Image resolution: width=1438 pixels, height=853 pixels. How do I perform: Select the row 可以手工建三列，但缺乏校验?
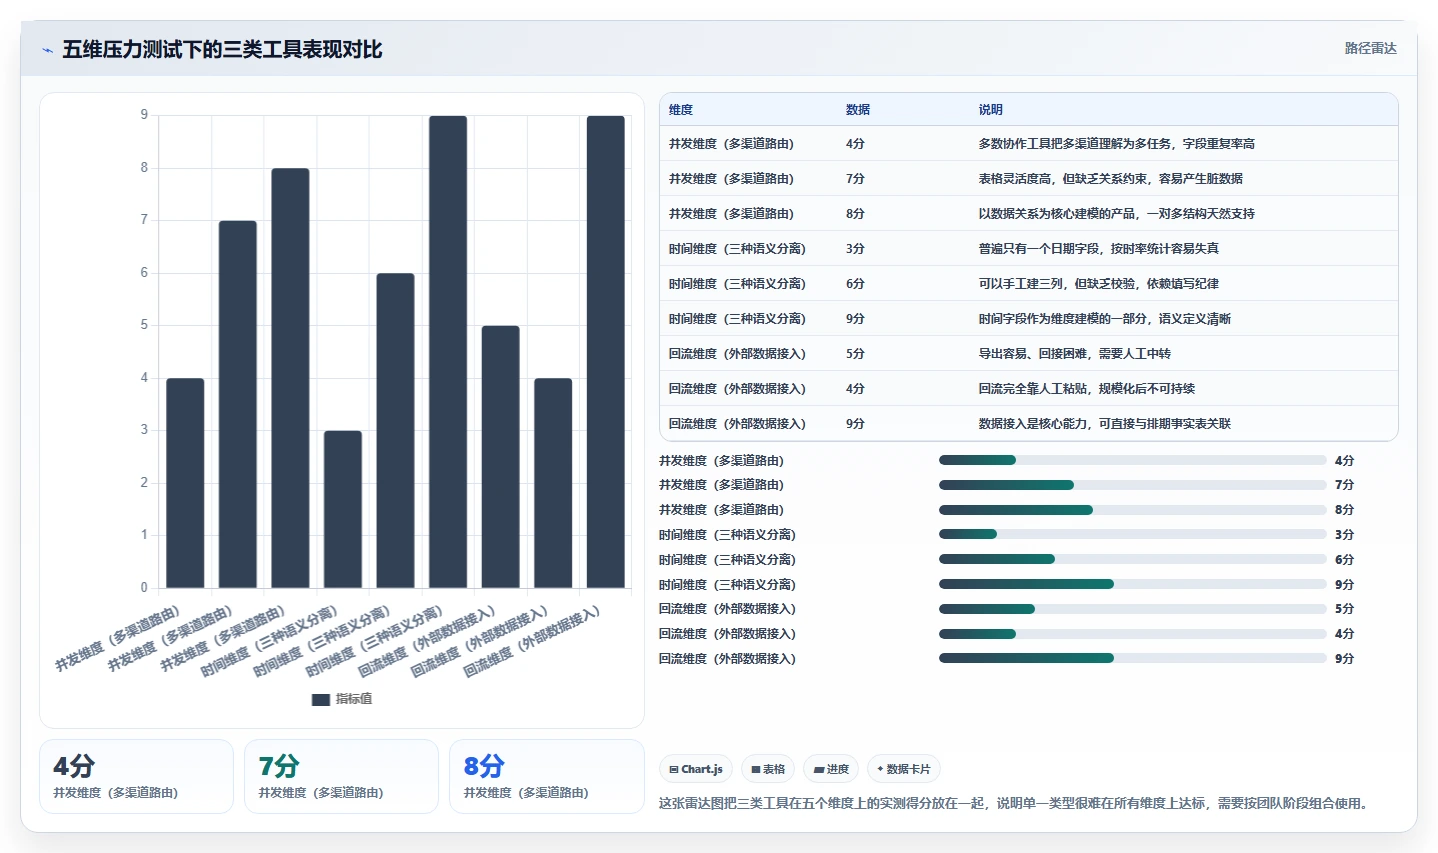click(x=1028, y=284)
